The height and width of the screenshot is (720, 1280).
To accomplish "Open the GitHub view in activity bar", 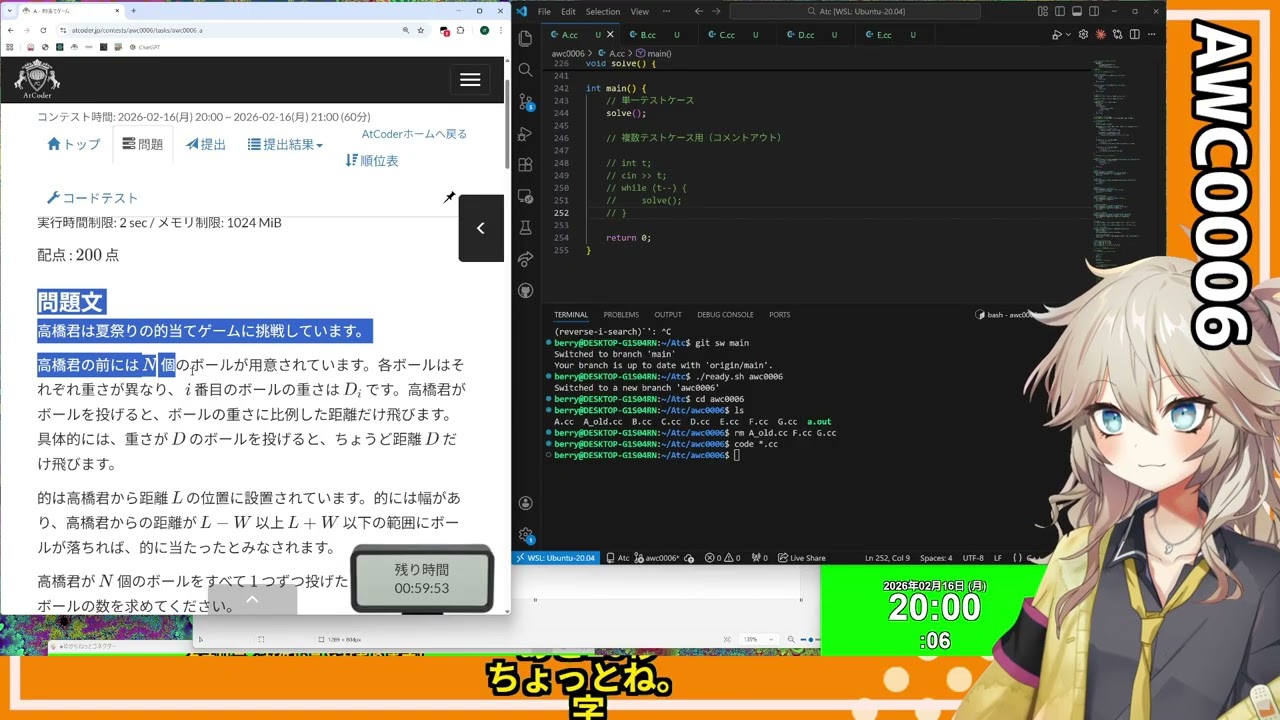I will tap(526, 290).
